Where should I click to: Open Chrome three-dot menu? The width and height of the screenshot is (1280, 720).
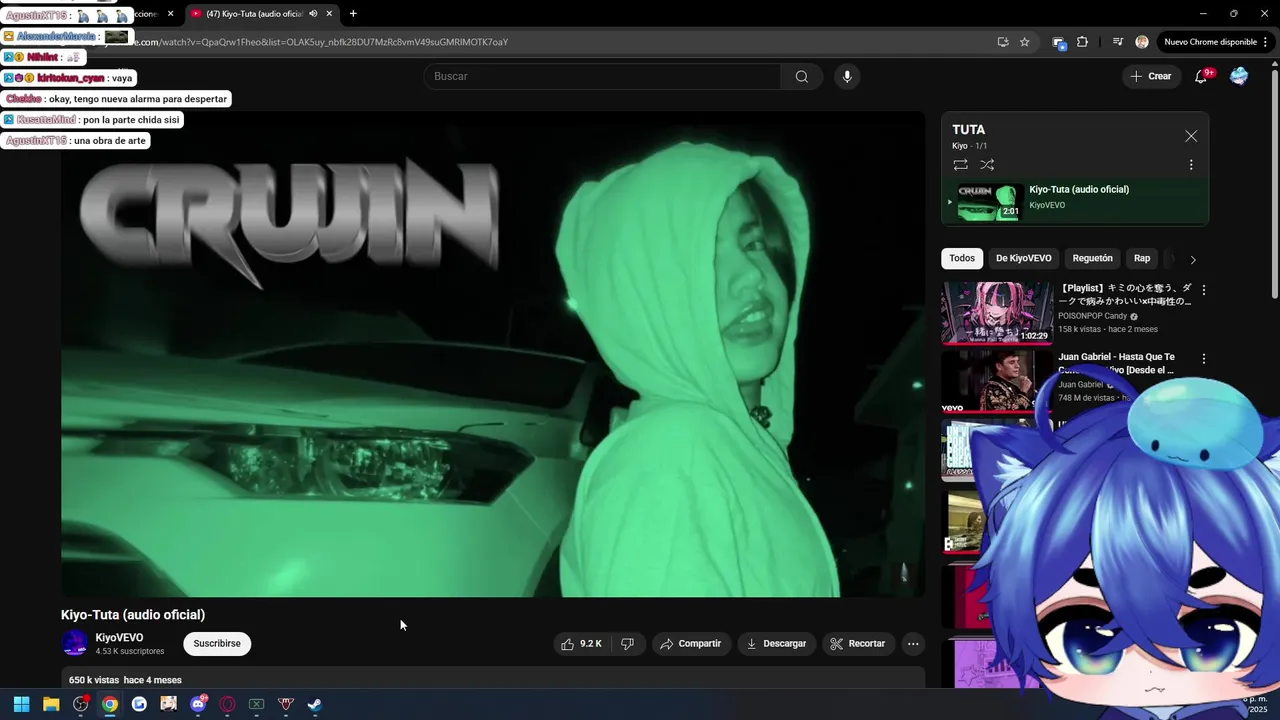coord(1266,42)
